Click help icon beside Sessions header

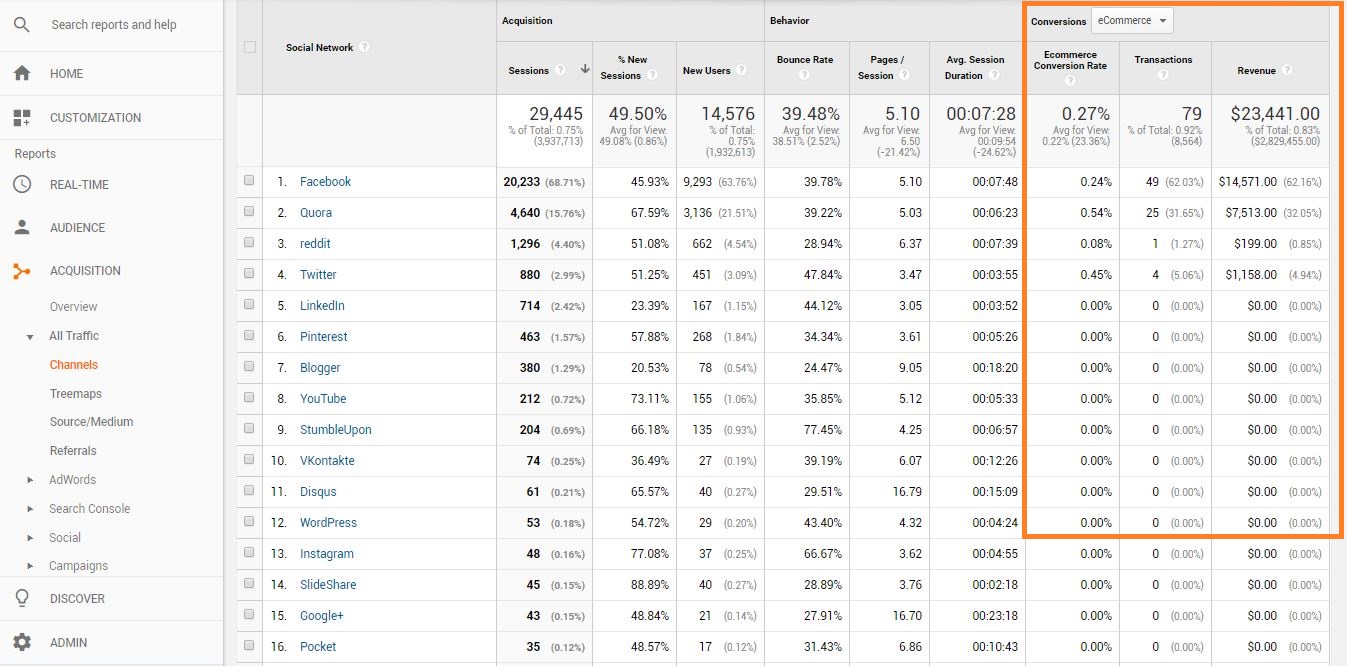click(560, 70)
